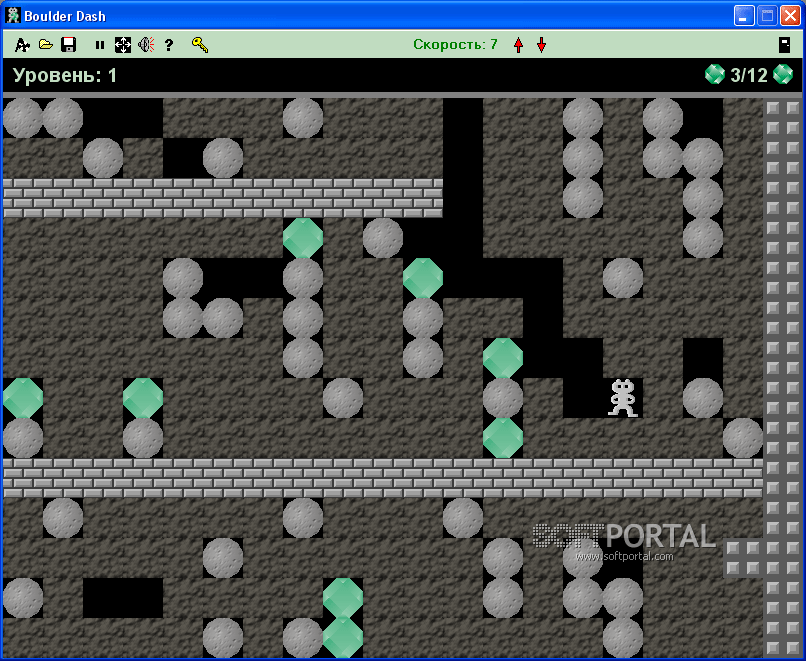Open help with the question mark icon
The width and height of the screenshot is (806, 661).
coord(169,45)
